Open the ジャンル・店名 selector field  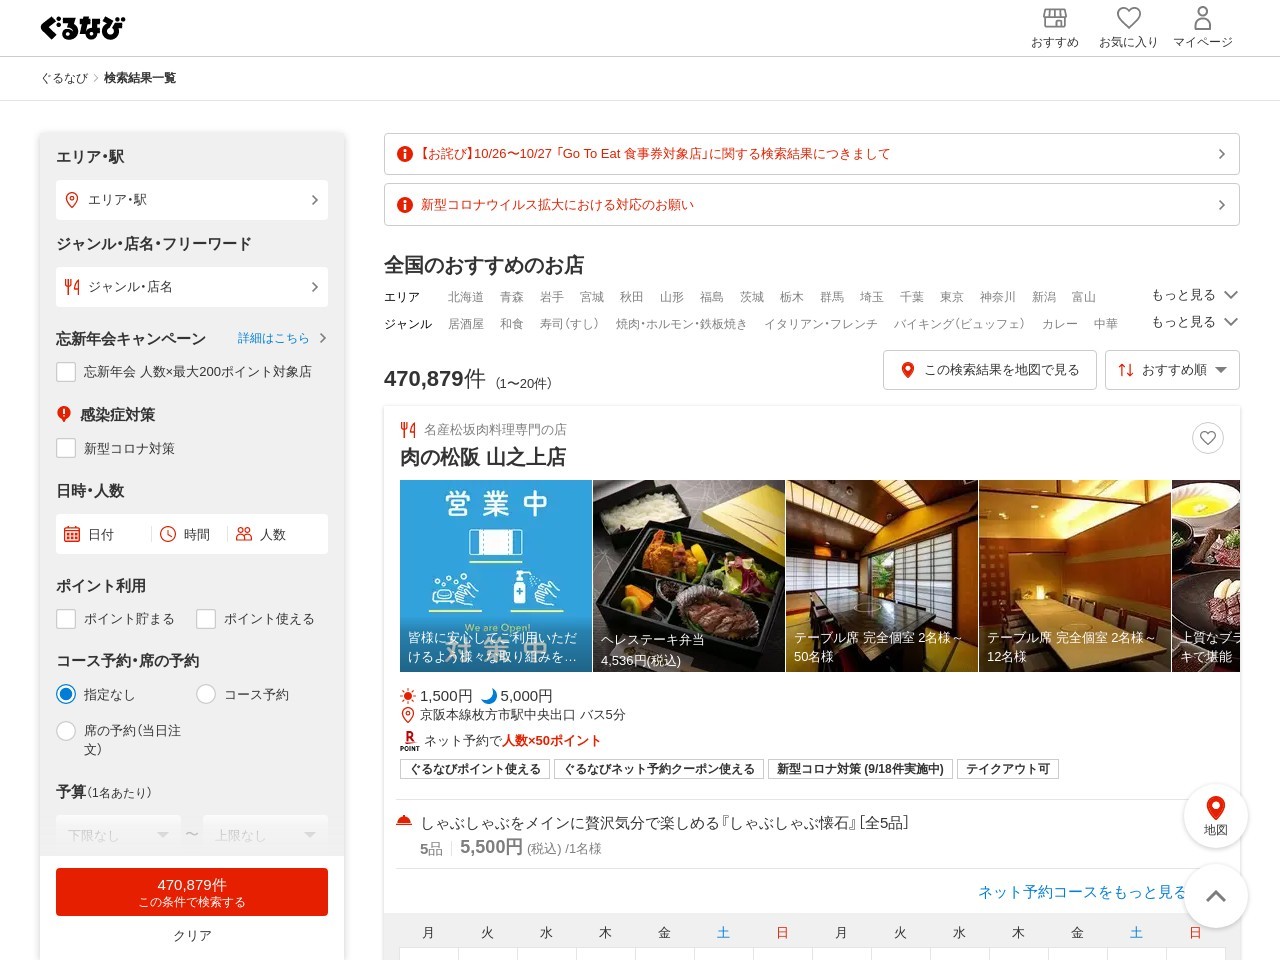tap(192, 287)
